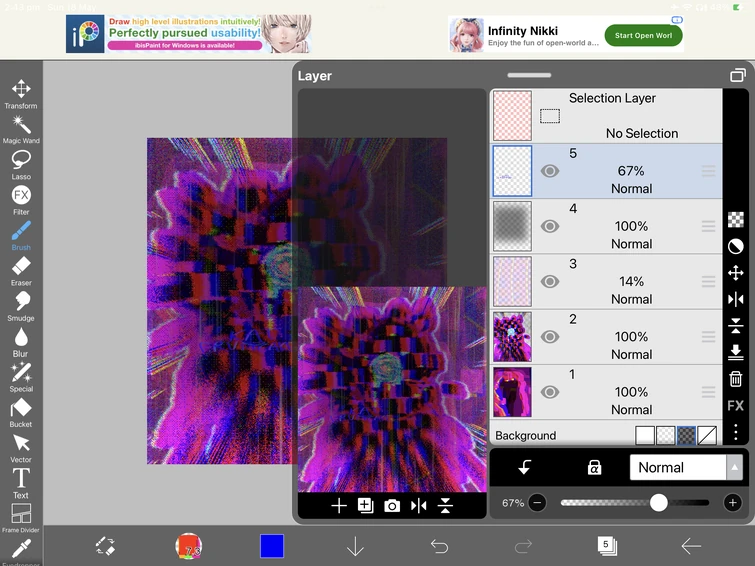The width and height of the screenshot is (755, 566).
Task: Hide layer 5 using eye icon
Action: tap(550, 171)
